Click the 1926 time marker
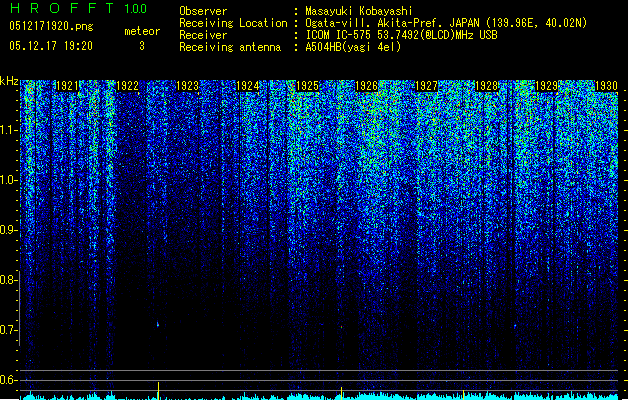This screenshot has width=629, height=400. [367, 86]
